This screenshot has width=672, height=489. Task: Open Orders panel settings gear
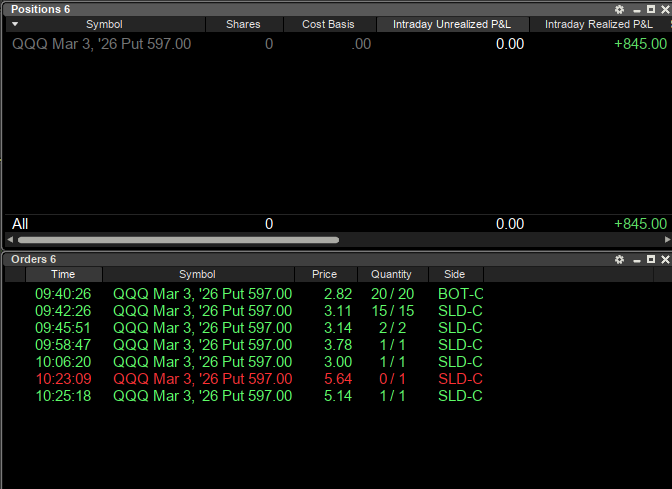point(619,259)
